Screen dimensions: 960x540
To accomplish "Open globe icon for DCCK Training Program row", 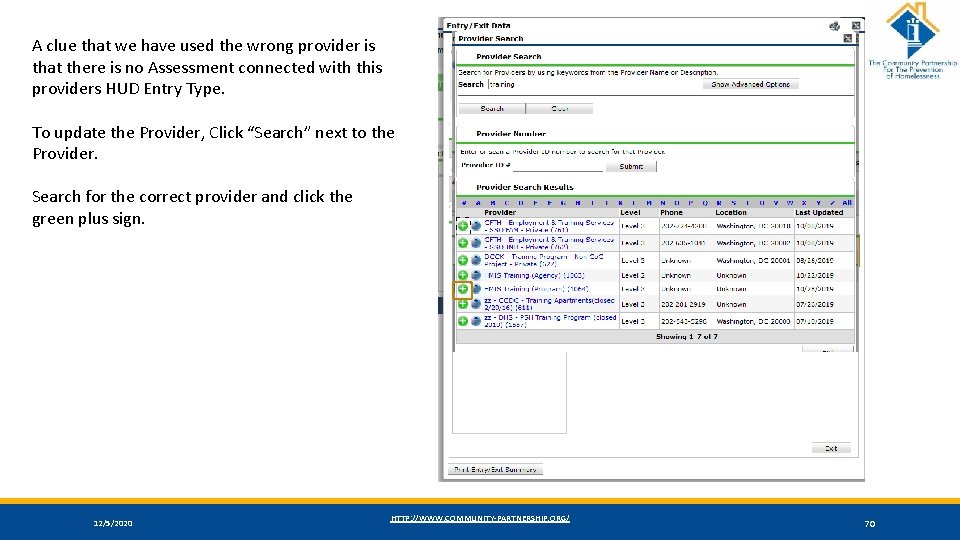I will (476, 260).
